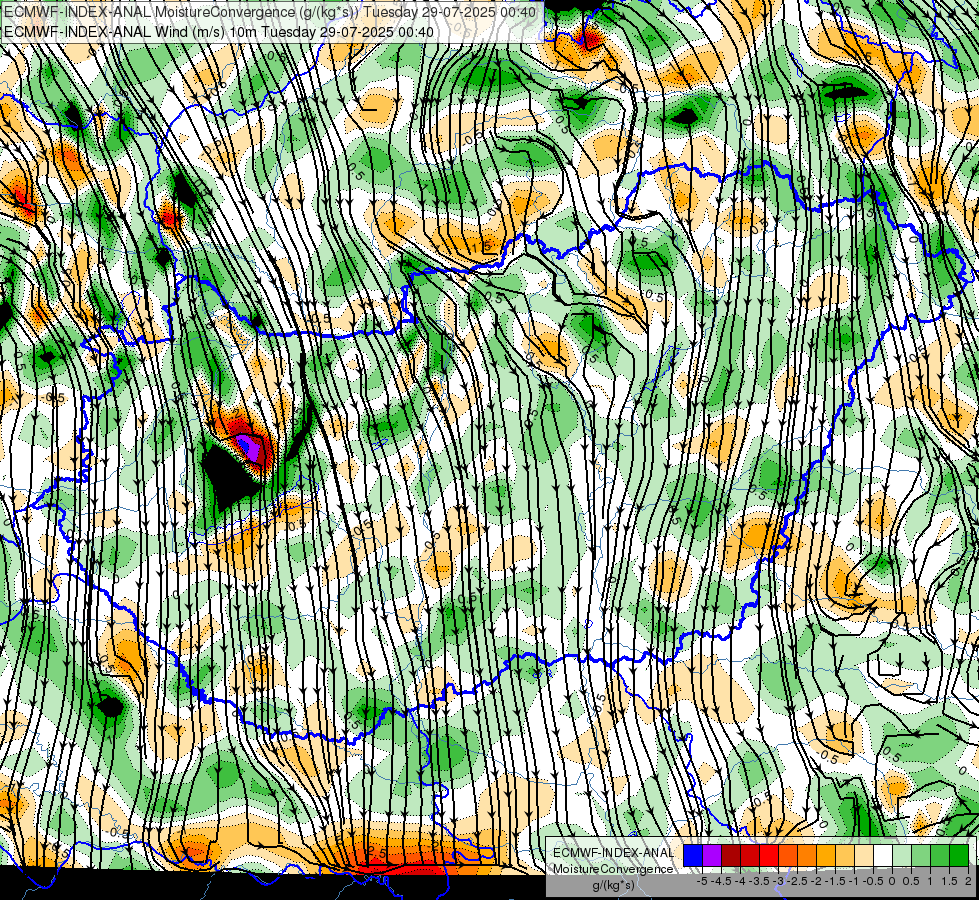Click the Wind 10m title line
The width and height of the screenshot is (979, 900).
(x=219, y=32)
